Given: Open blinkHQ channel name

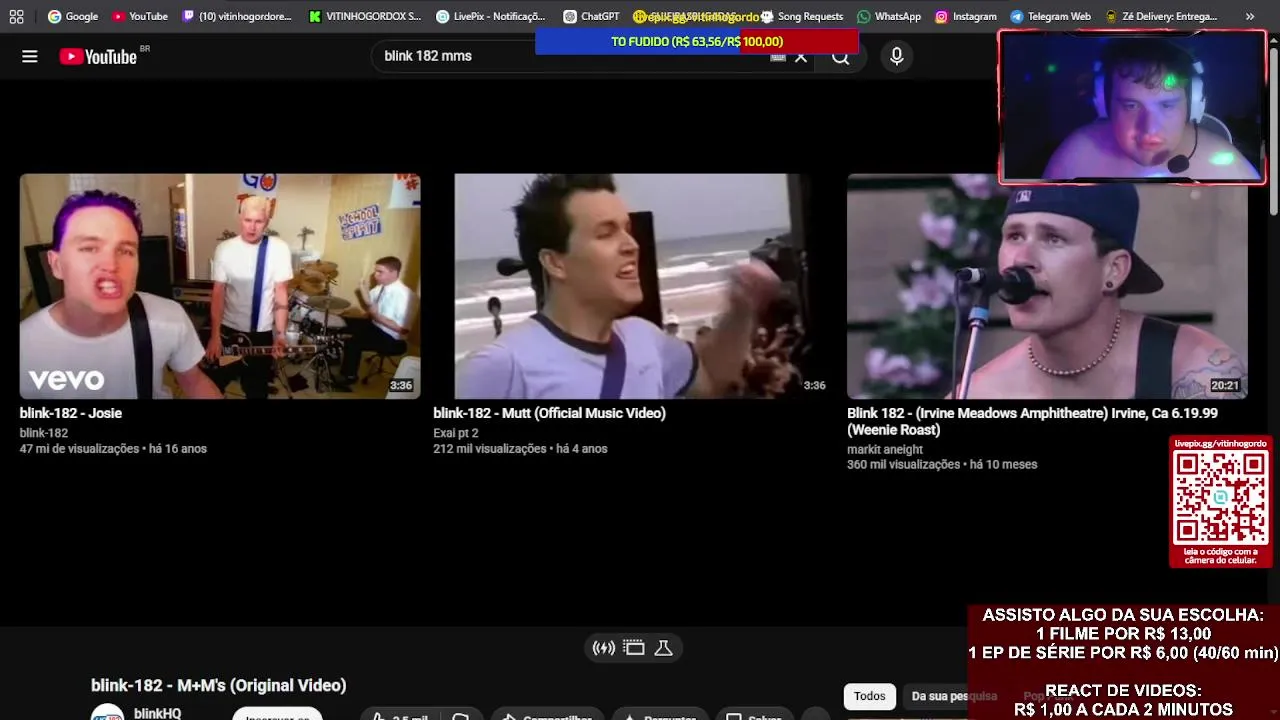Looking at the screenshot, I should tap(157, 713).
